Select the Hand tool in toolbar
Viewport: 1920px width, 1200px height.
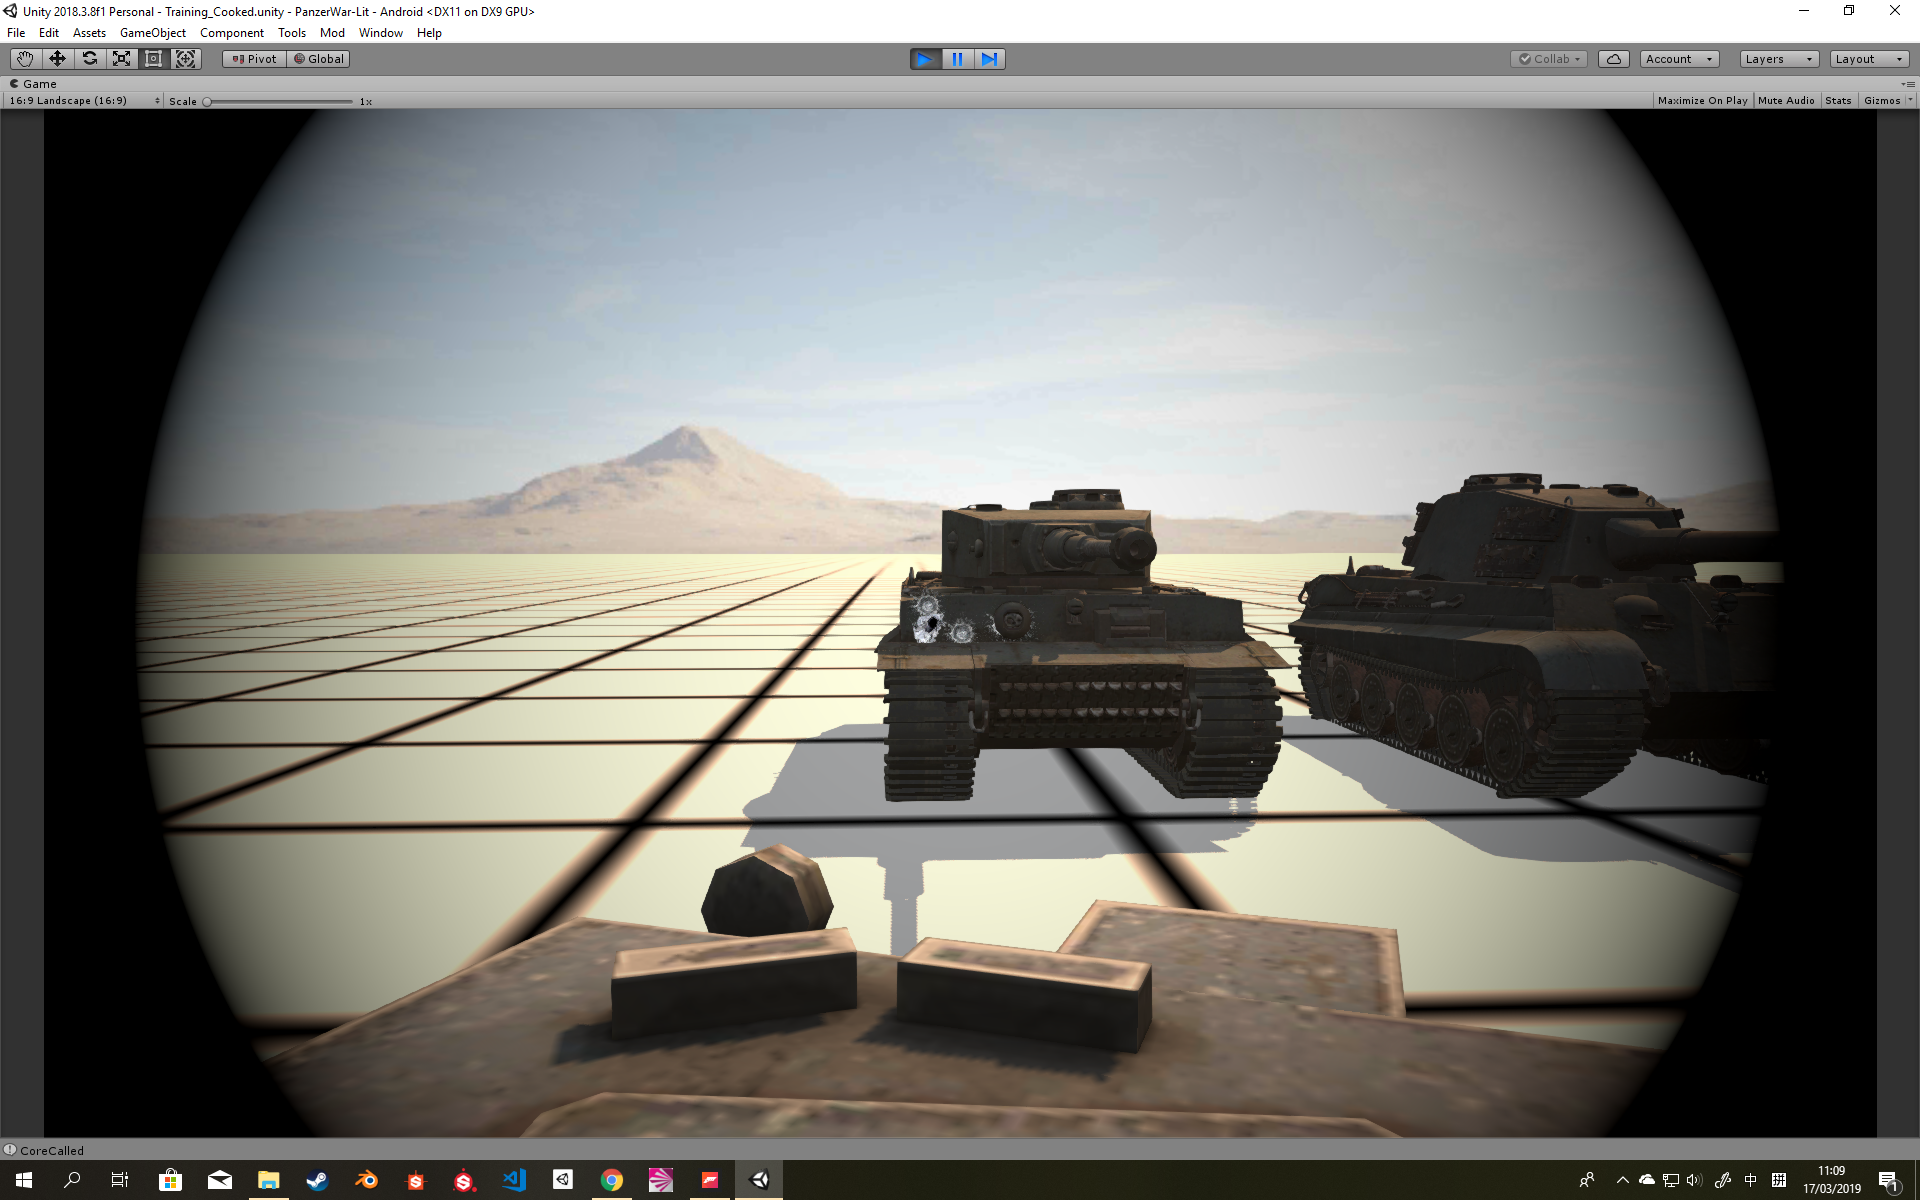[25, 59]
